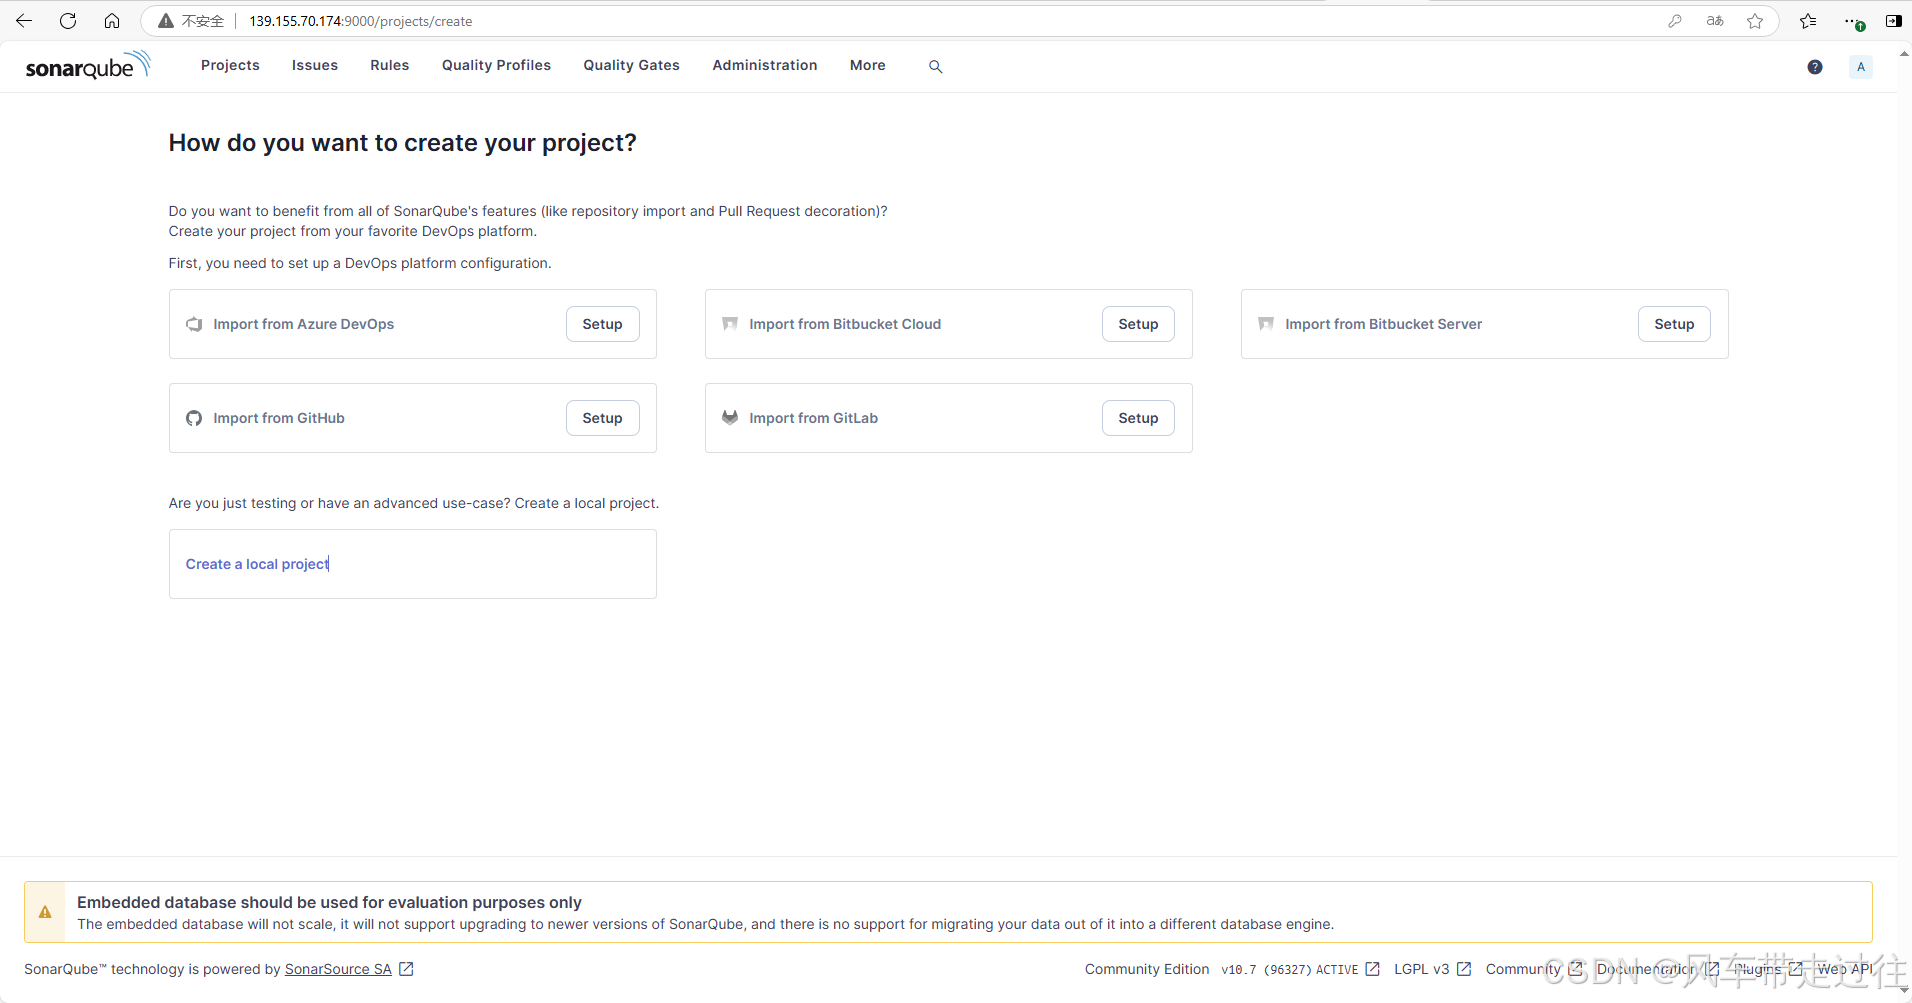Open the LGPL v3 license link

click(x=1421, y=969)
